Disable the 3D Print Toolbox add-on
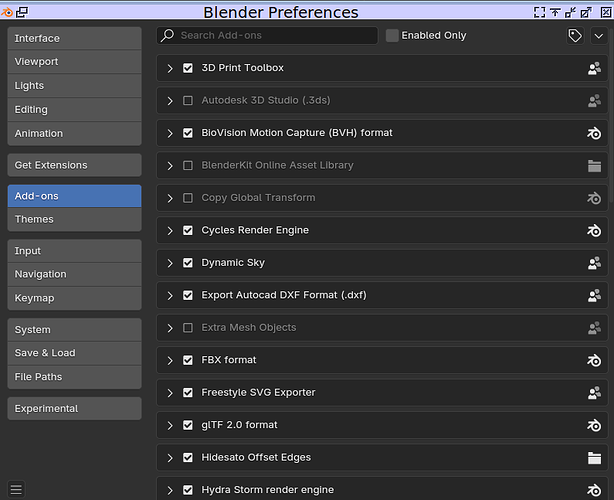 pyautogui.click(x=188, y=68)
